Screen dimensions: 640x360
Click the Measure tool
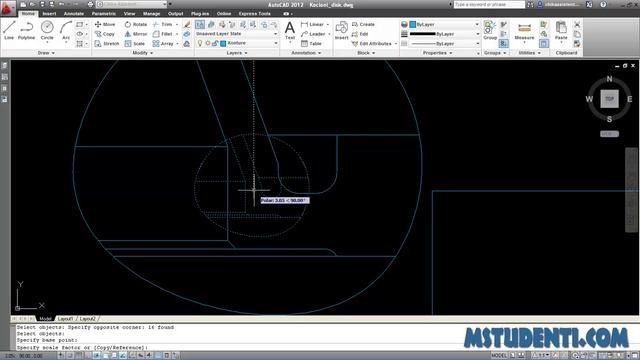524,31
